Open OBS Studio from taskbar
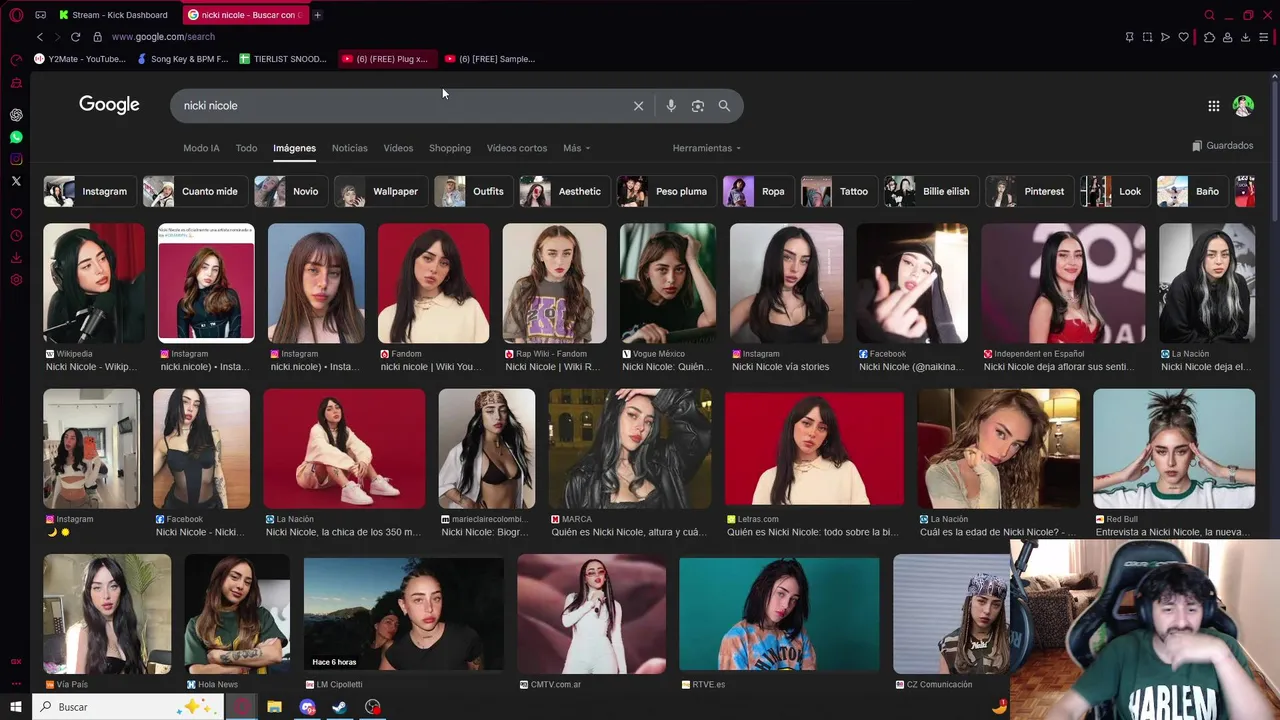The height and width of the screenshot is (720, 1280). [x=373, y=707]
